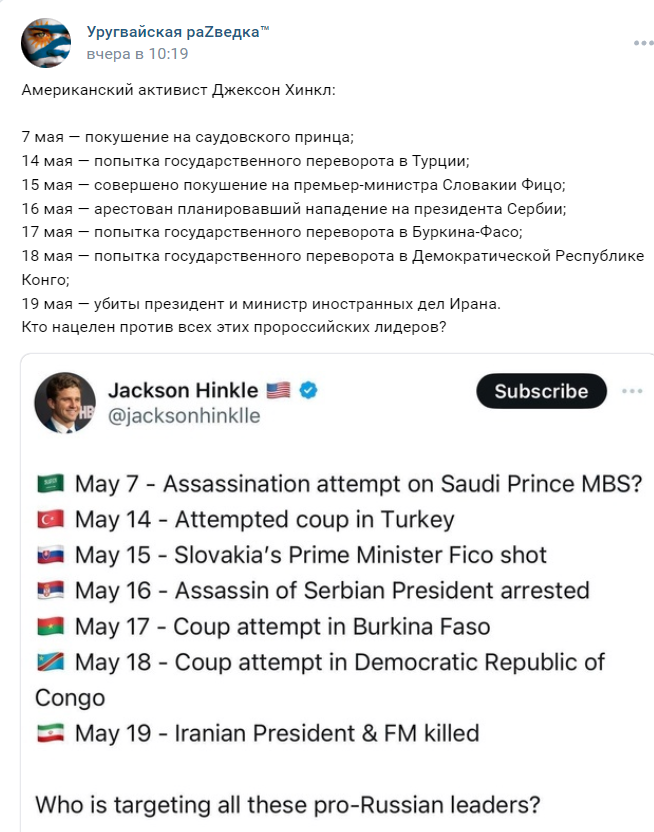This screenshot has width=654, height=832.
Task: Click the Saudi Arabia flag icon
Action: pyautogui.click(x=50, y=484)
